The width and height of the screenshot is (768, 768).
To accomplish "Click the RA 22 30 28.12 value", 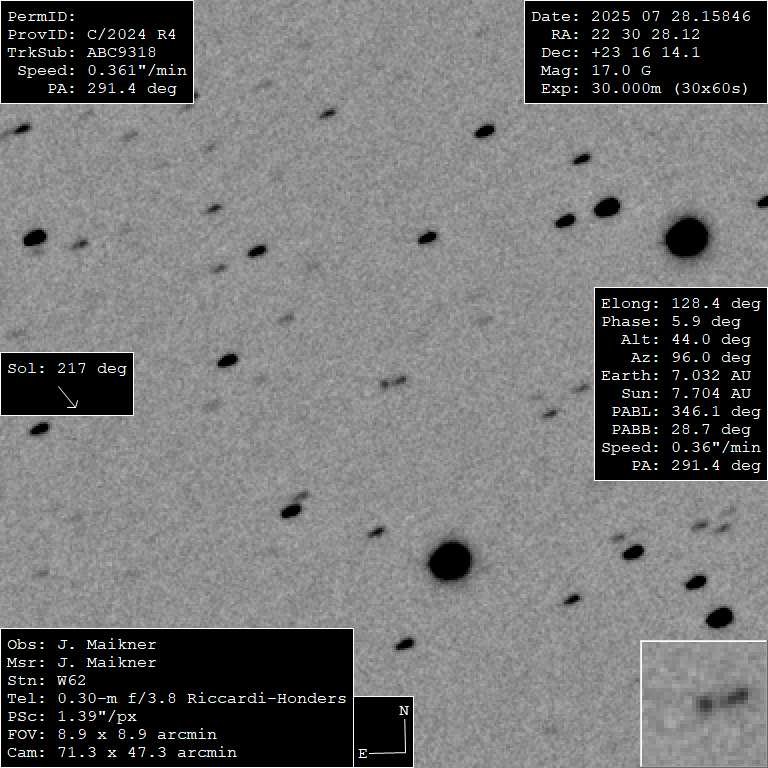I will point(646,35).
